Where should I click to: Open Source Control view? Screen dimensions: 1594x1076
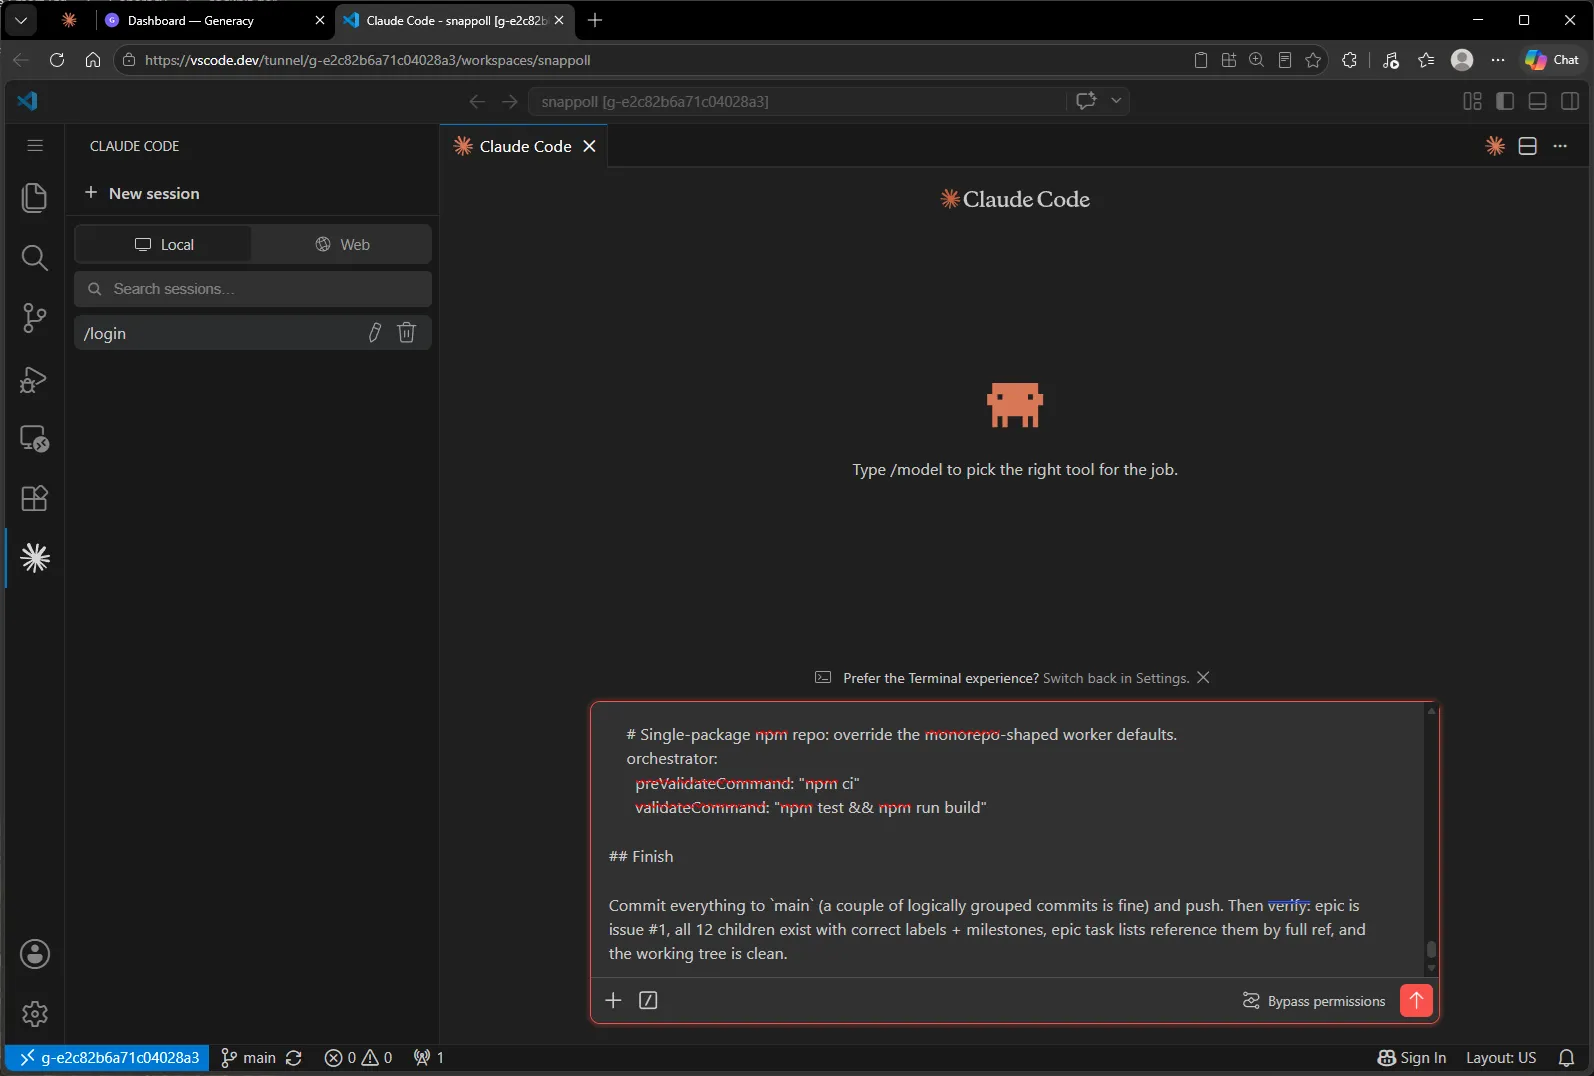(x=34, y=318)
